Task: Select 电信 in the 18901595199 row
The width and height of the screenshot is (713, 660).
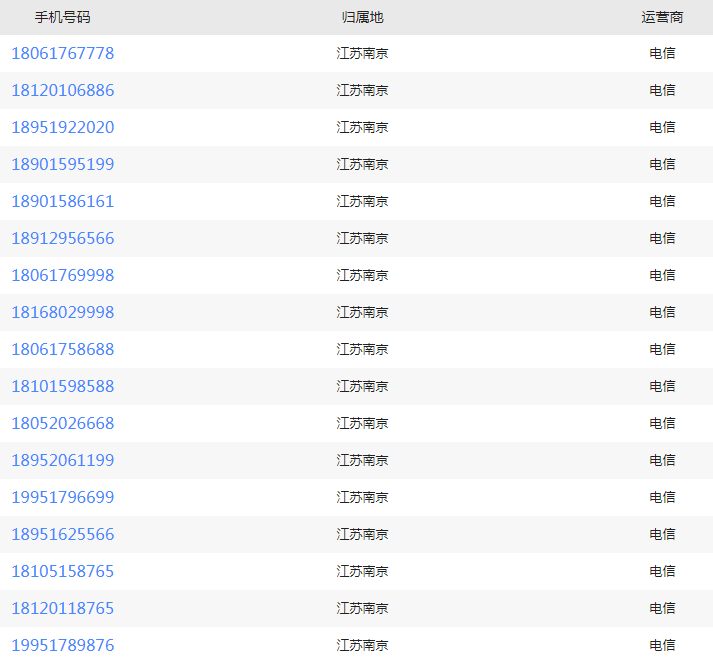Action: (662, 165)
